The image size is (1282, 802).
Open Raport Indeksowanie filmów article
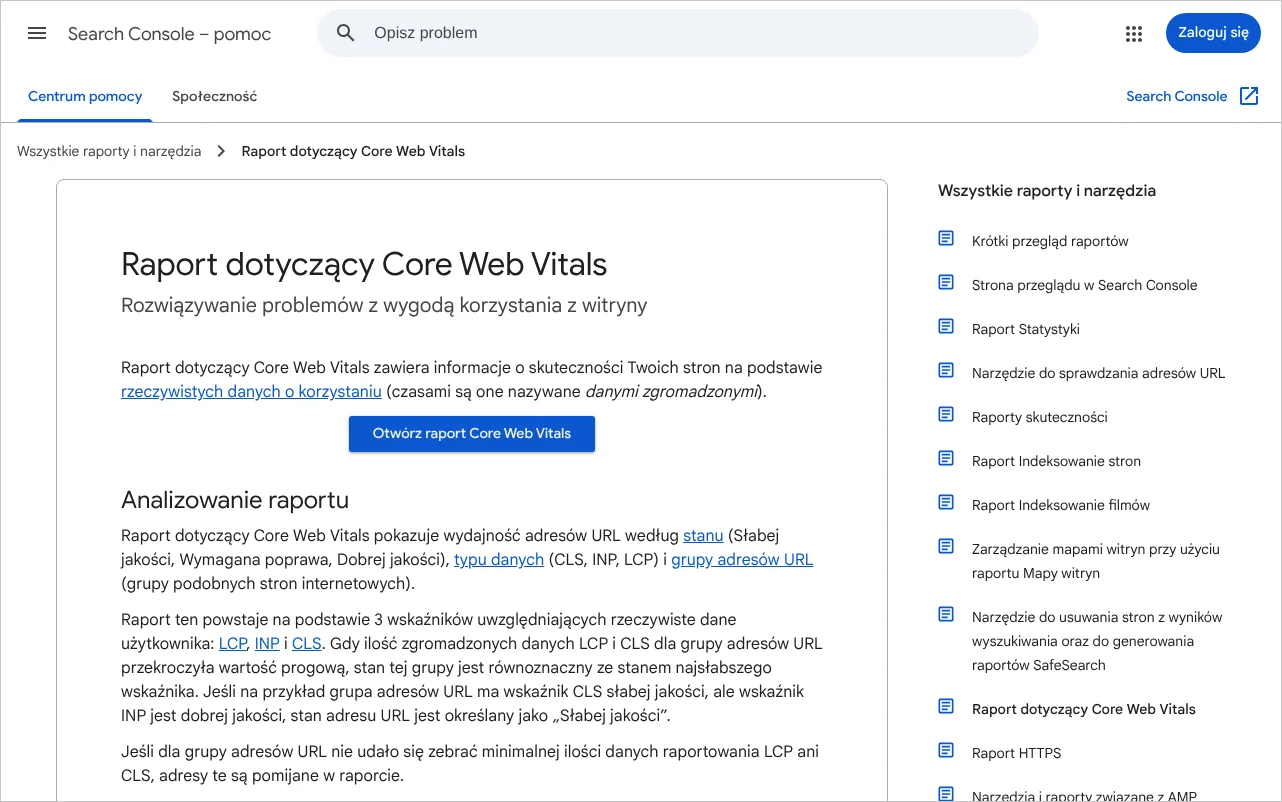(x=1061, y=505)
